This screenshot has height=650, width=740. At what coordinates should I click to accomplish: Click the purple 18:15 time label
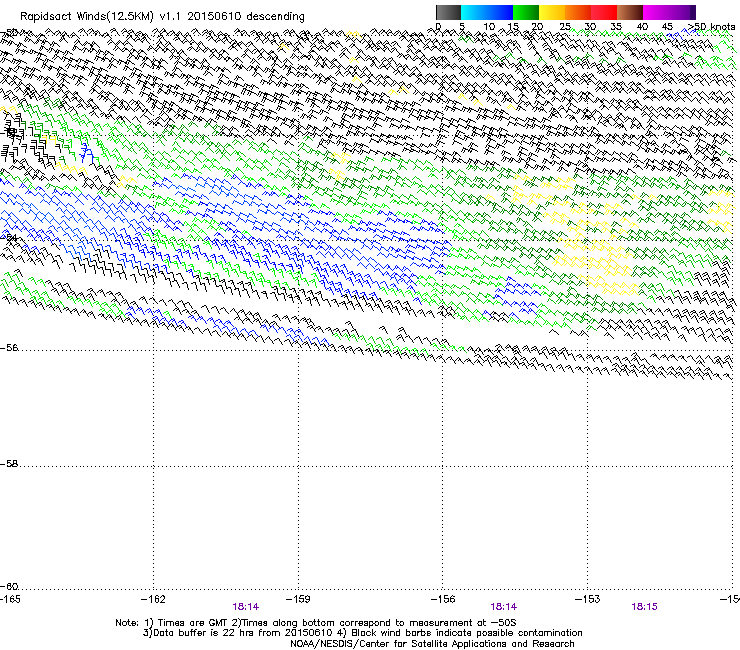[644, 607]
